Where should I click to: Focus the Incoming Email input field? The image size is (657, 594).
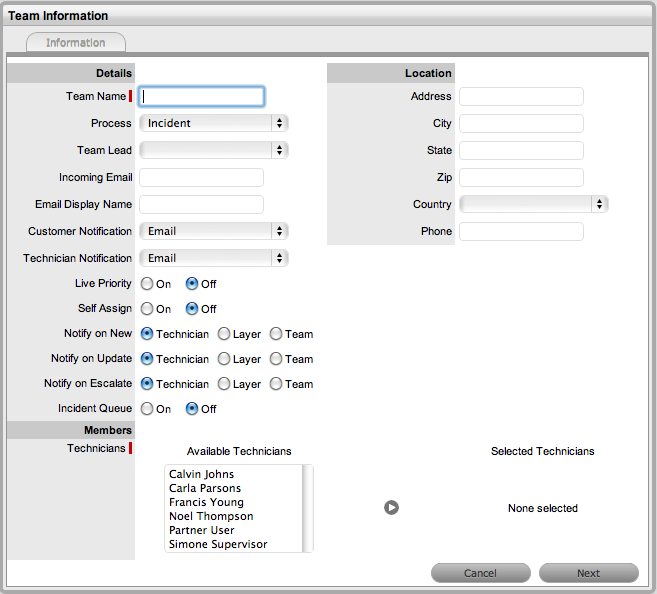pyautogui.click(x=202, y=178)
